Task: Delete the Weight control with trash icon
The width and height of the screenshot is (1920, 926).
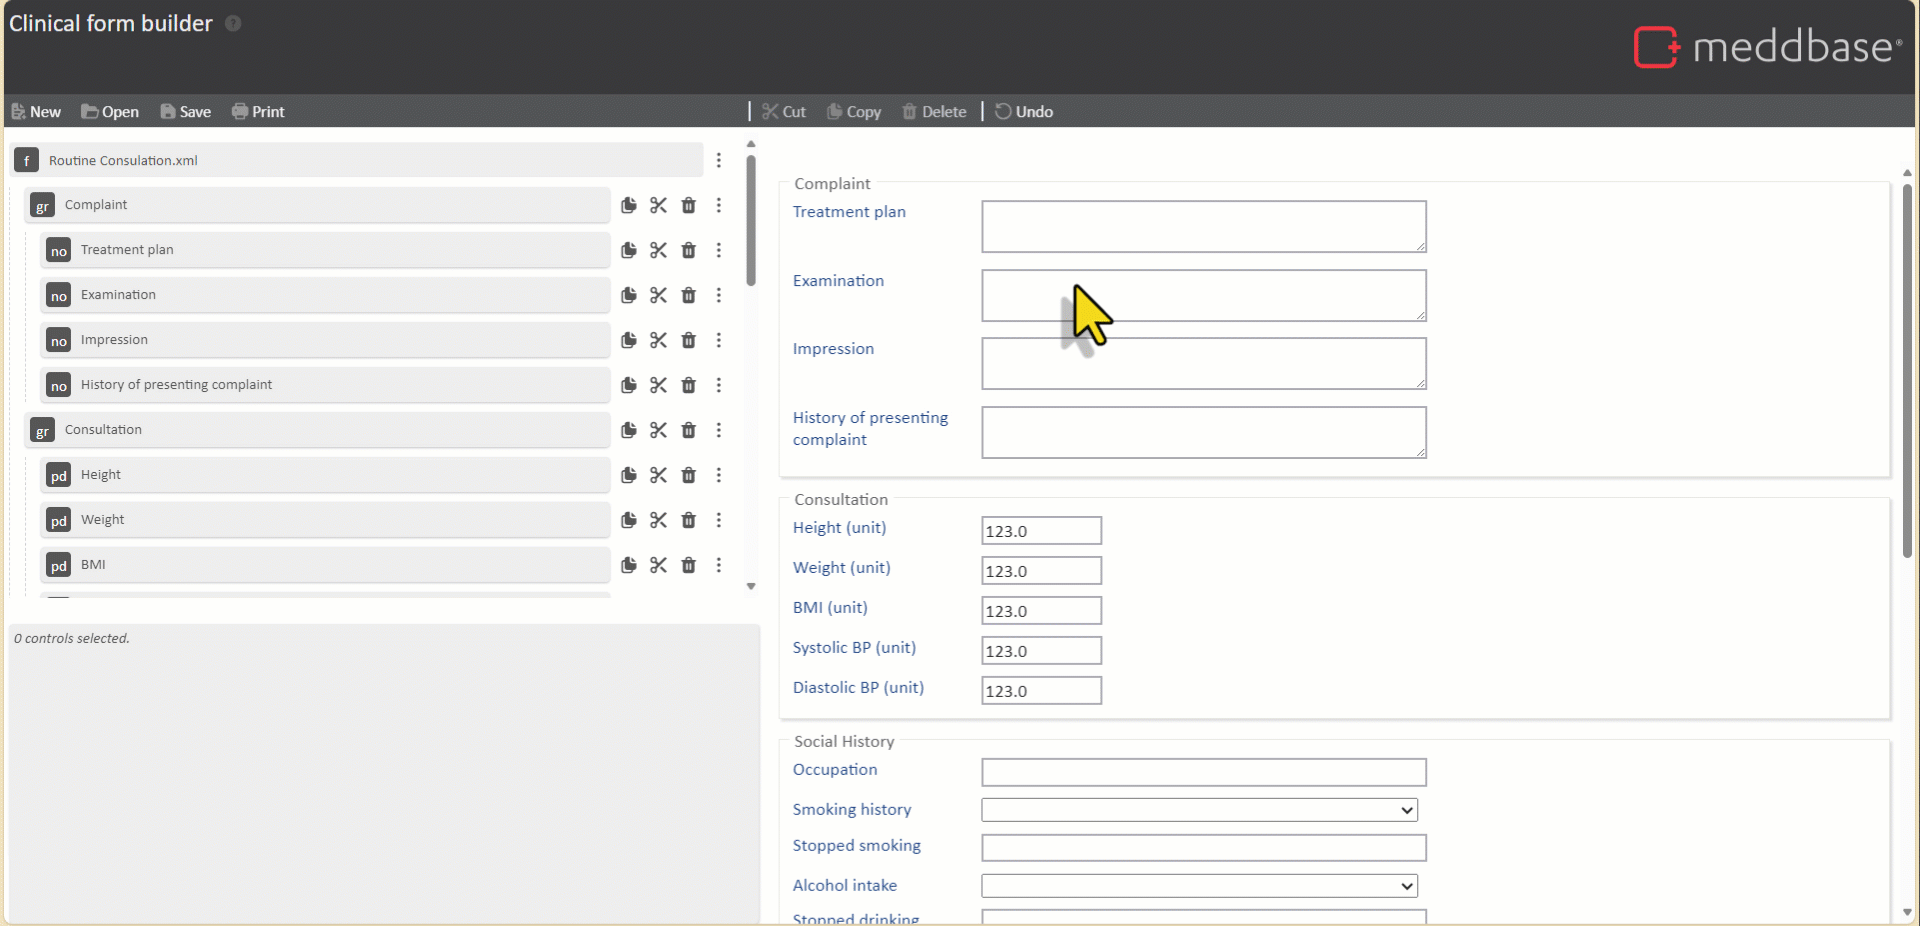Action: click(x=688, y=520)
